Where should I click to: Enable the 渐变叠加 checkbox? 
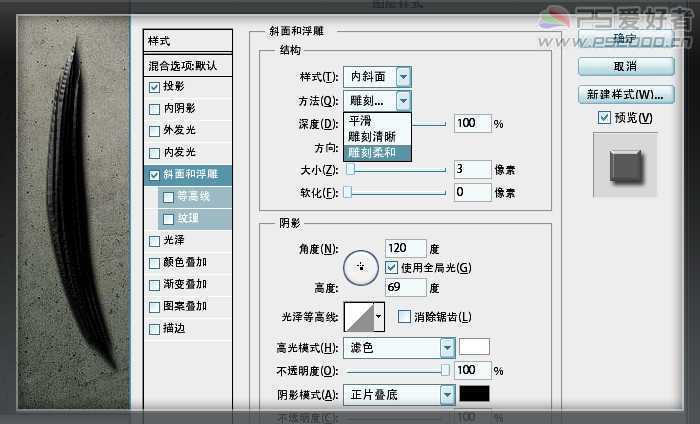[x=154, y=285]
